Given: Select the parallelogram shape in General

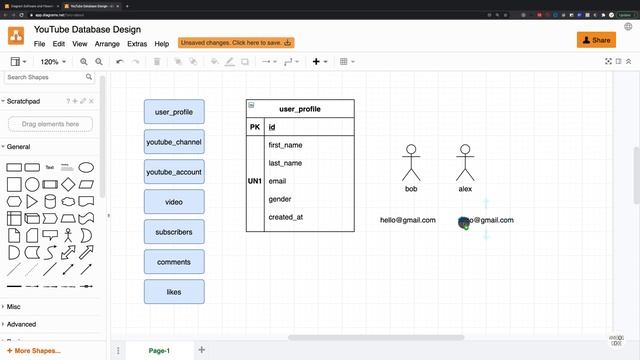Looking at the screenshot, I should click(x=86, y=184).
